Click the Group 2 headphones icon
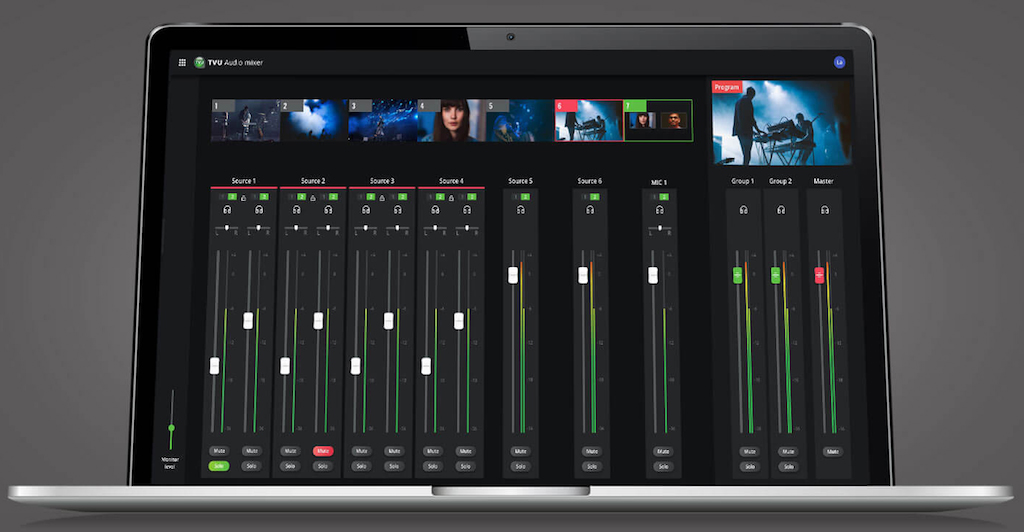 tap(781, 210)
